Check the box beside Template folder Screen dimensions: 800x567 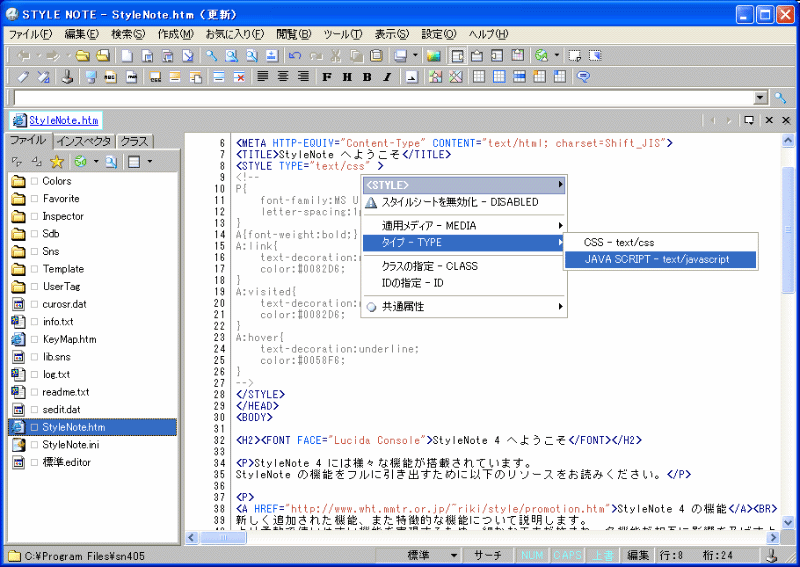tap(34, 269)
